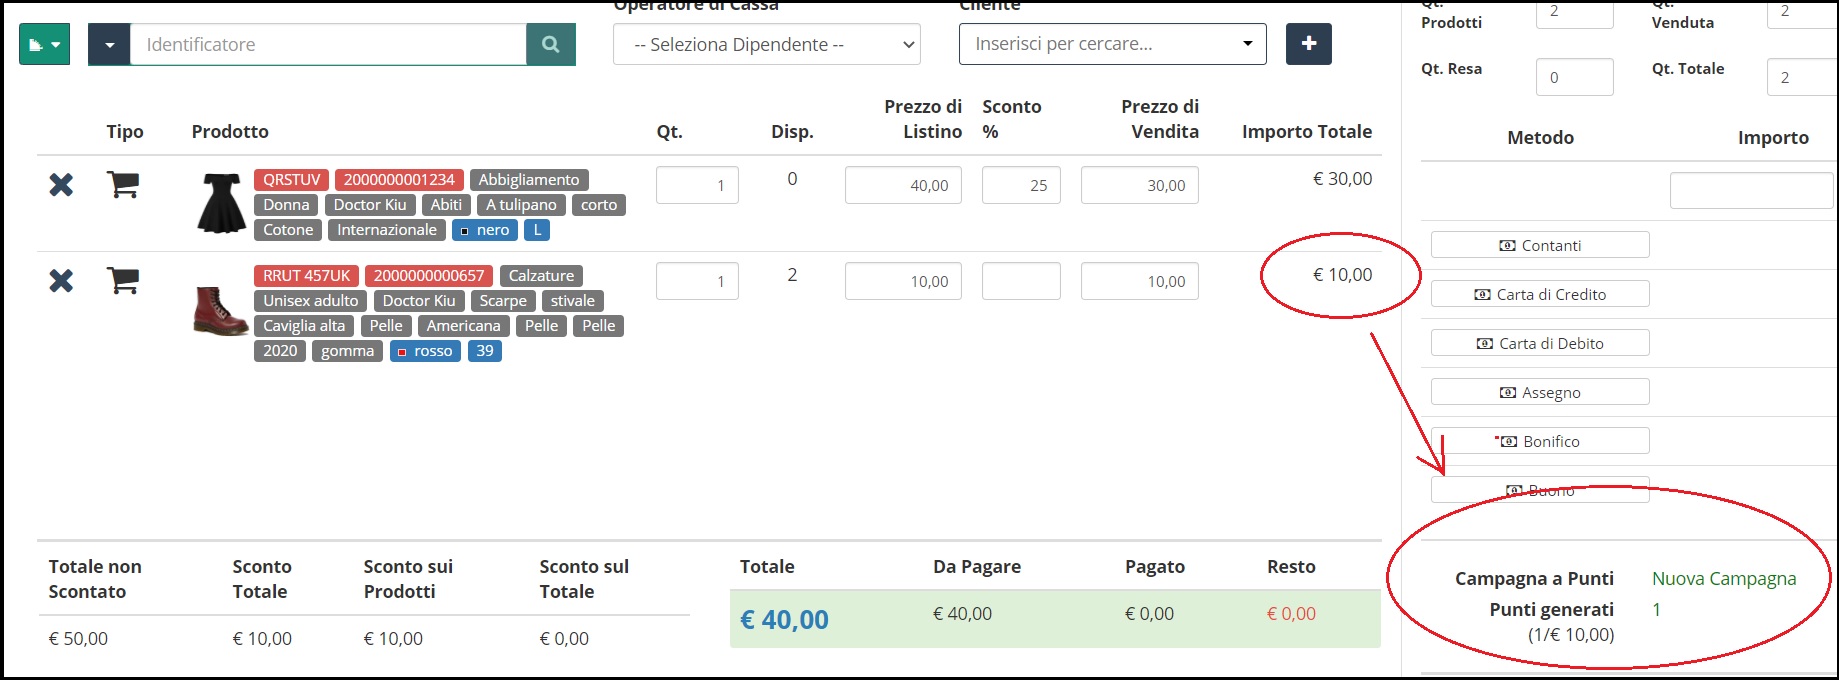Click the stivale tag
The height and width of the screenshot is (680, 1839).
573,301
